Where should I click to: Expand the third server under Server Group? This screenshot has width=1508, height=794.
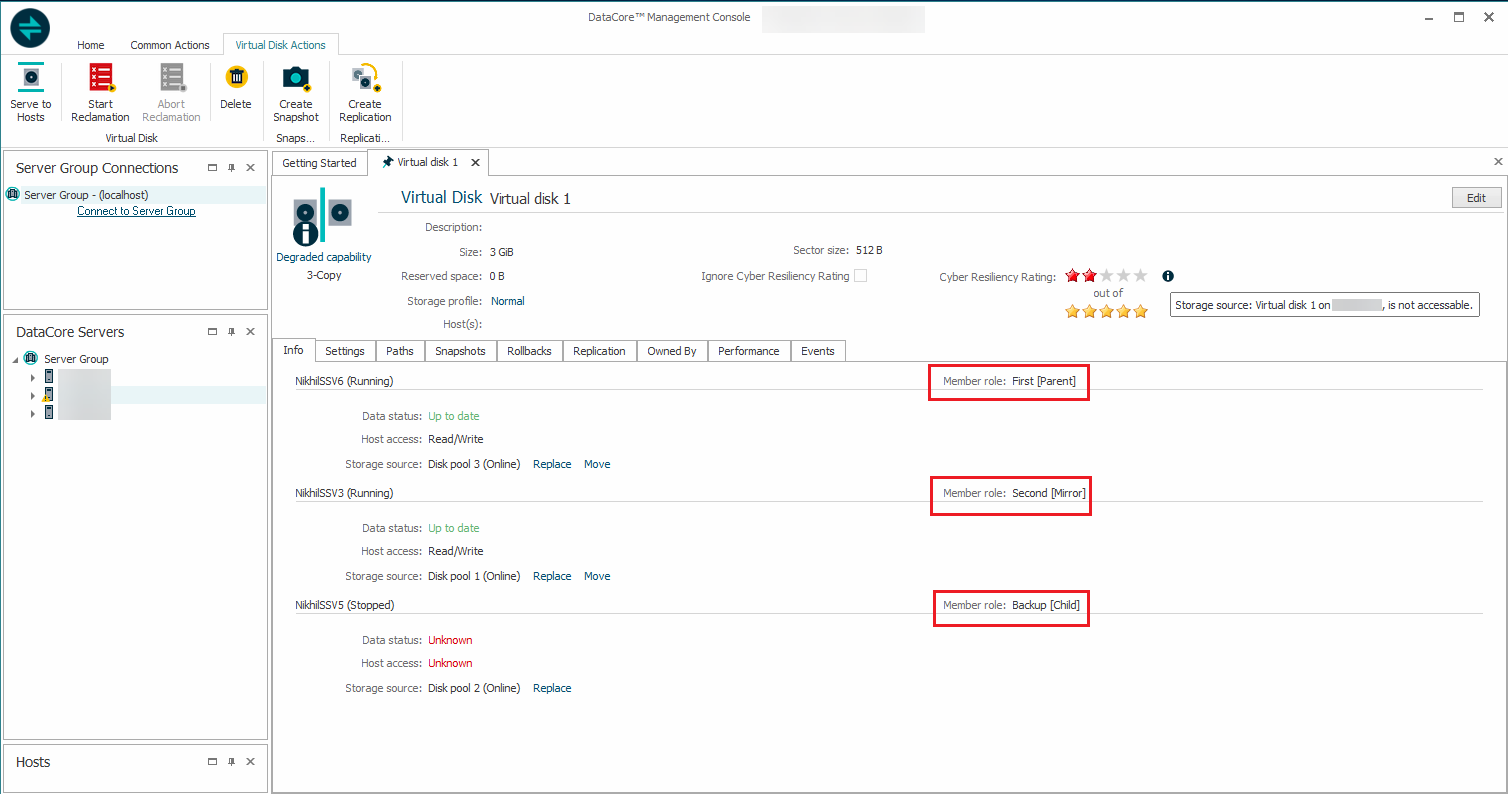(33, 413)
